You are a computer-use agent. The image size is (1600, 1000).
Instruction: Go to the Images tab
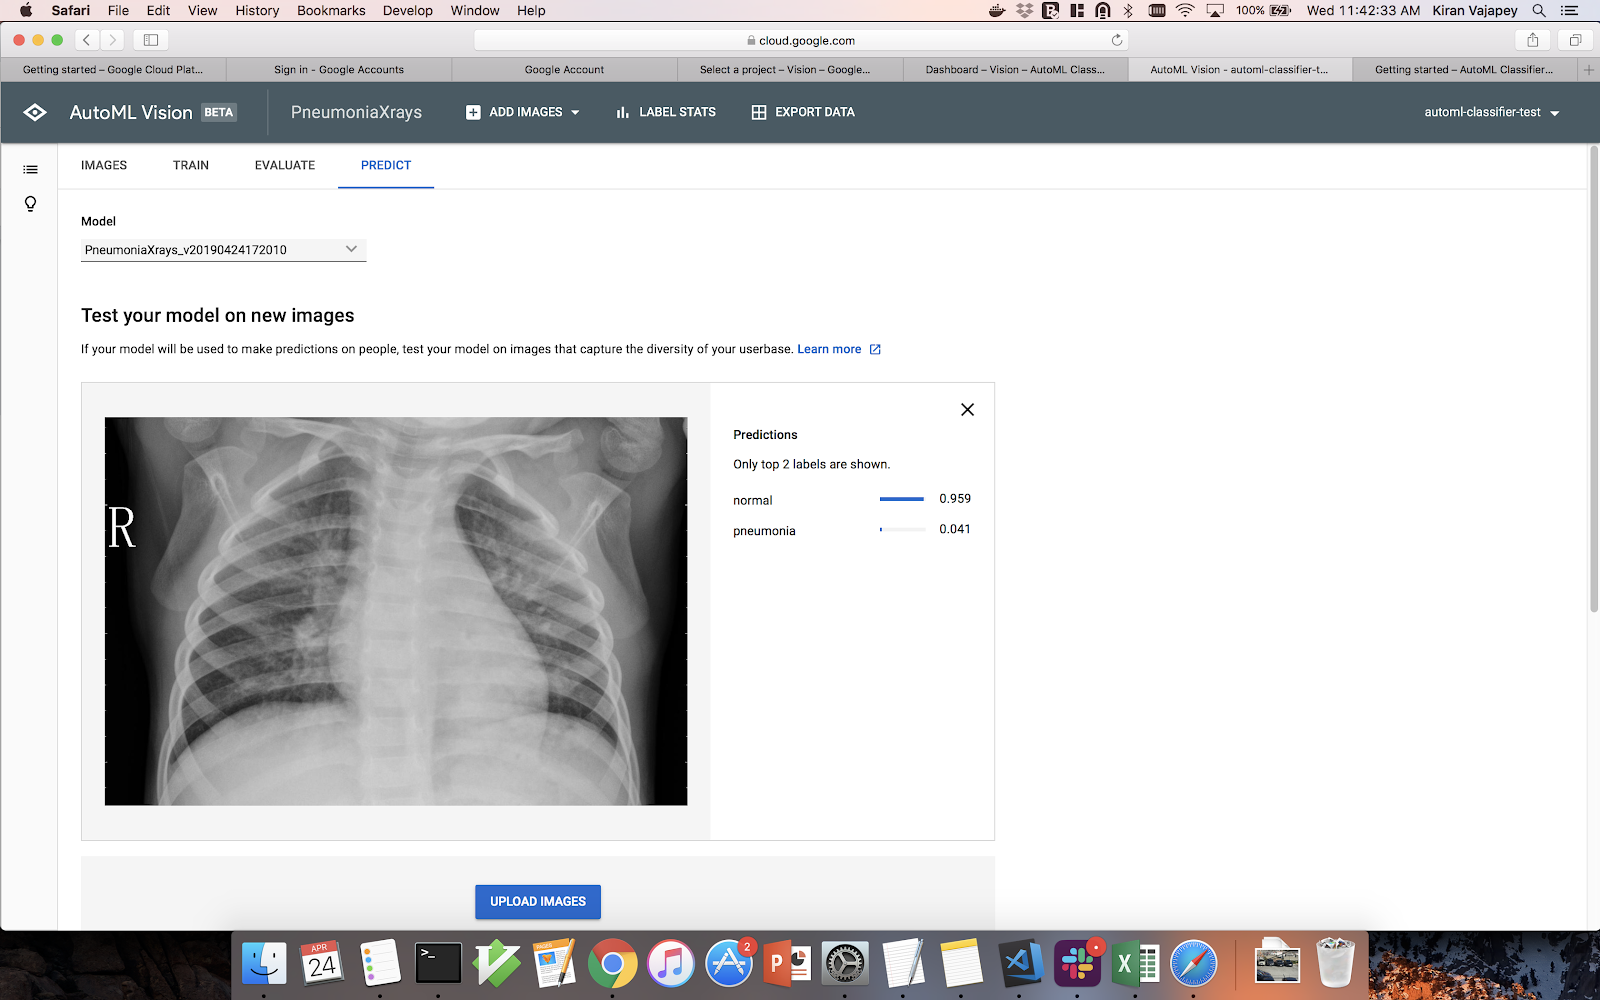pos(104,165)
